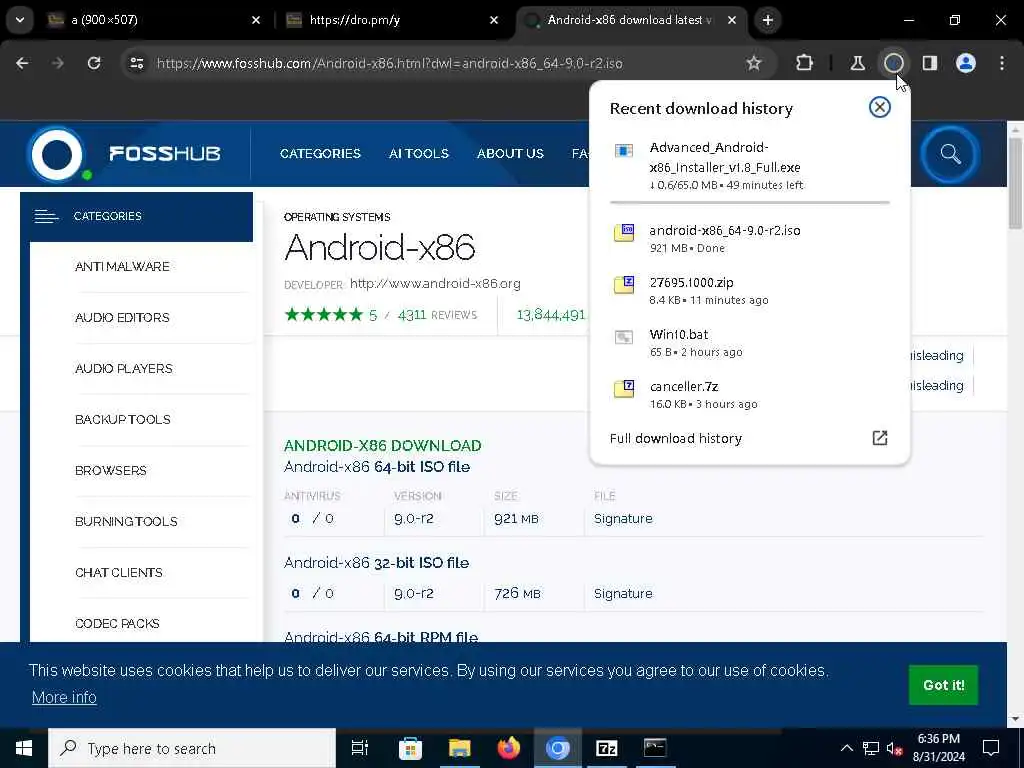Open 7-Zip from the taskbar

point(607,748)
